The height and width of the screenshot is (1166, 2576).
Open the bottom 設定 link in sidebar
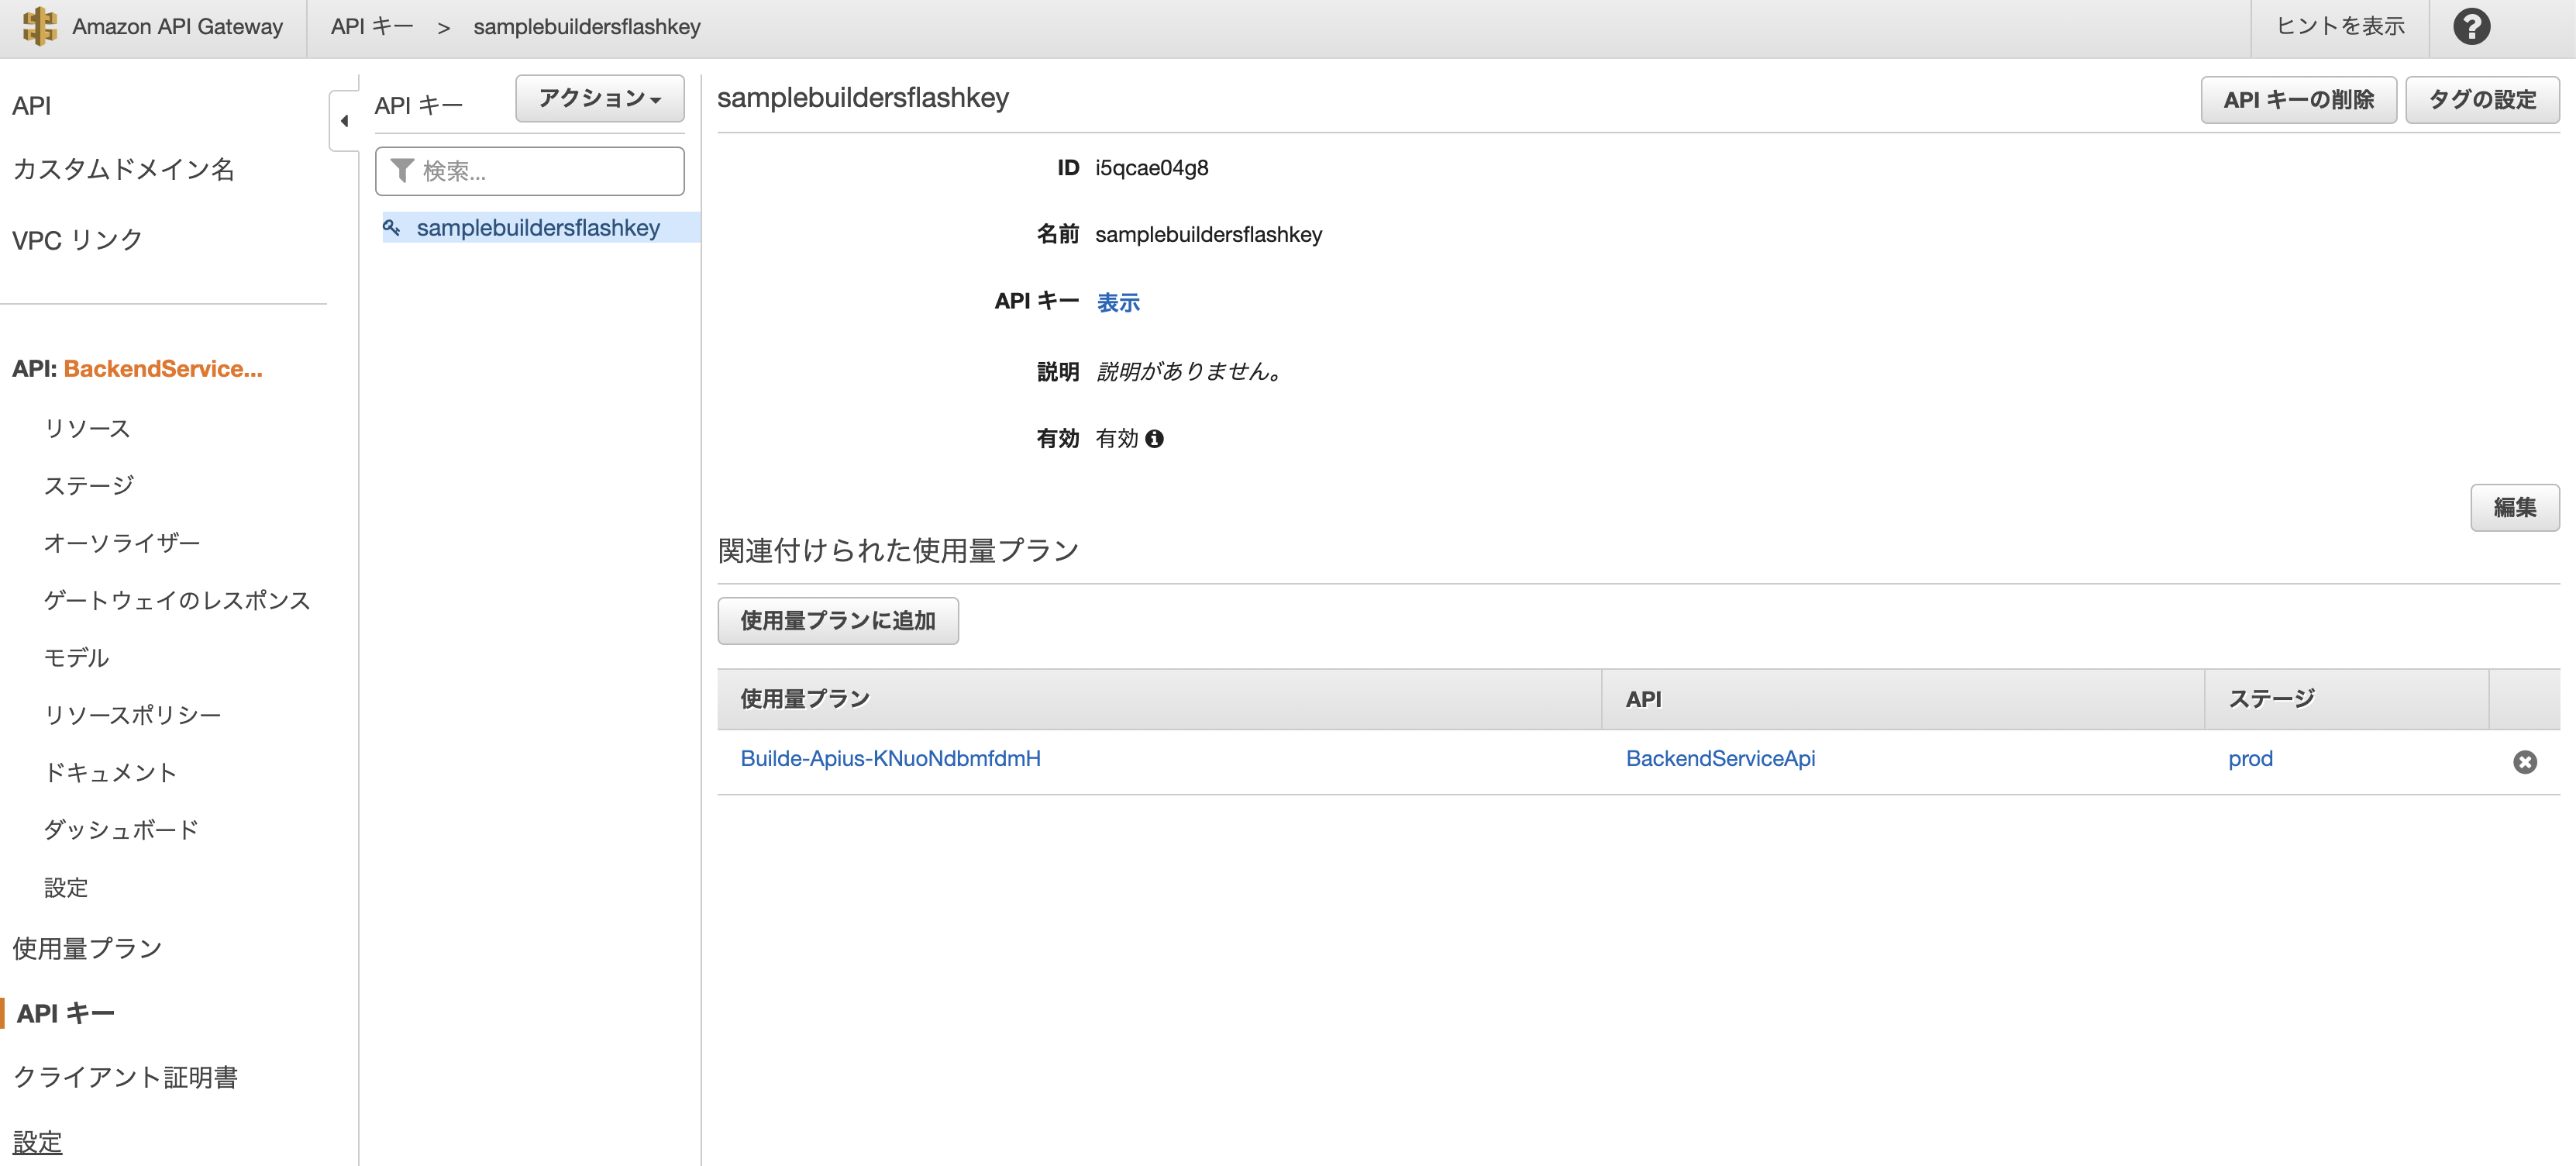37,1143
